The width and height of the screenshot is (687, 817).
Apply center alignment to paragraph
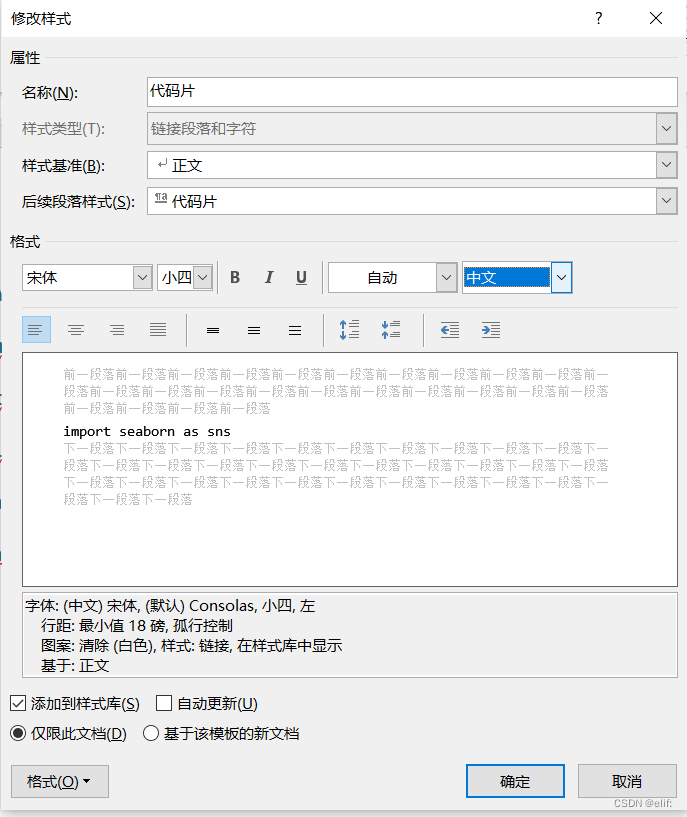coord(76,330)
